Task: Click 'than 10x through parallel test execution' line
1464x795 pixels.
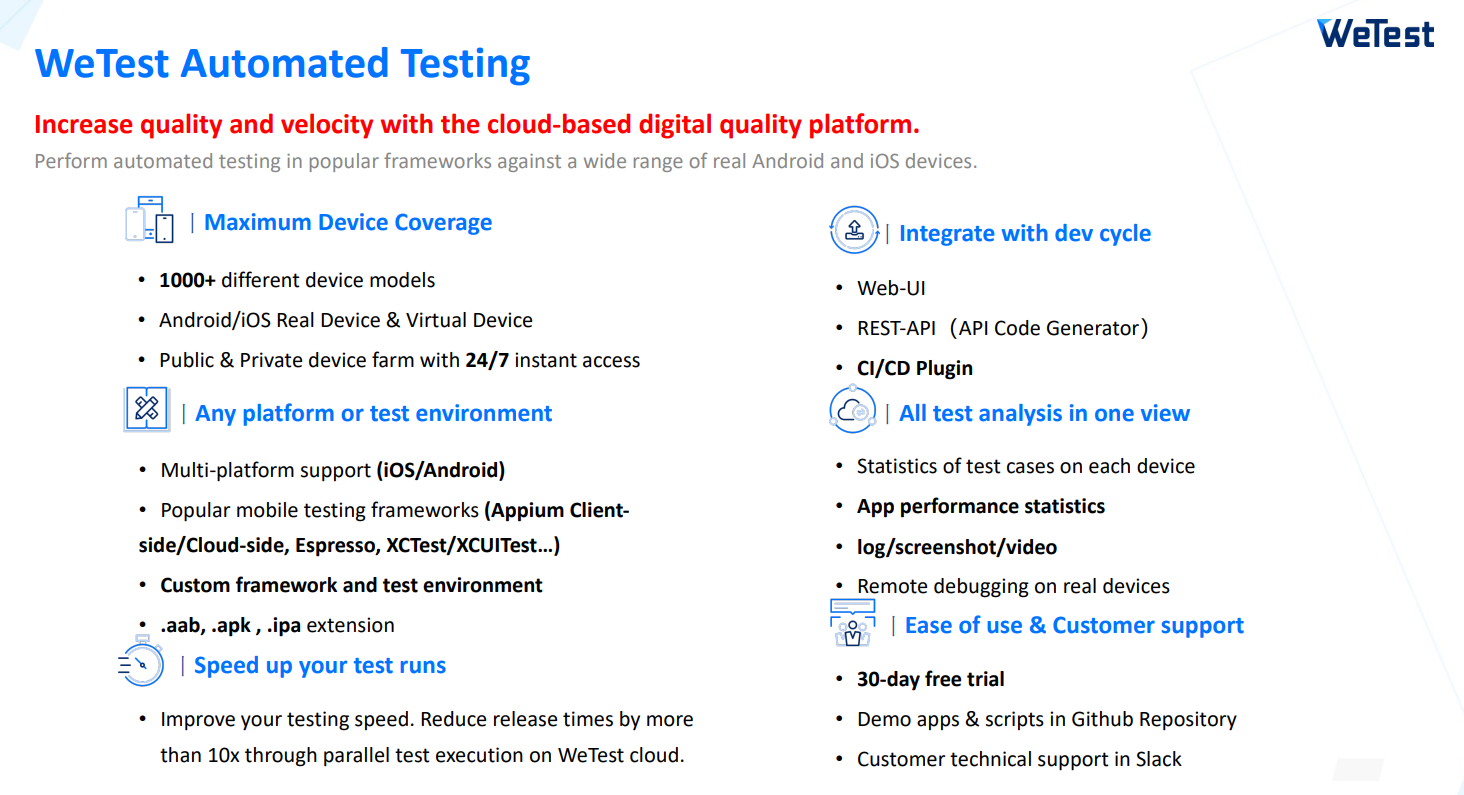Action: 422,755
